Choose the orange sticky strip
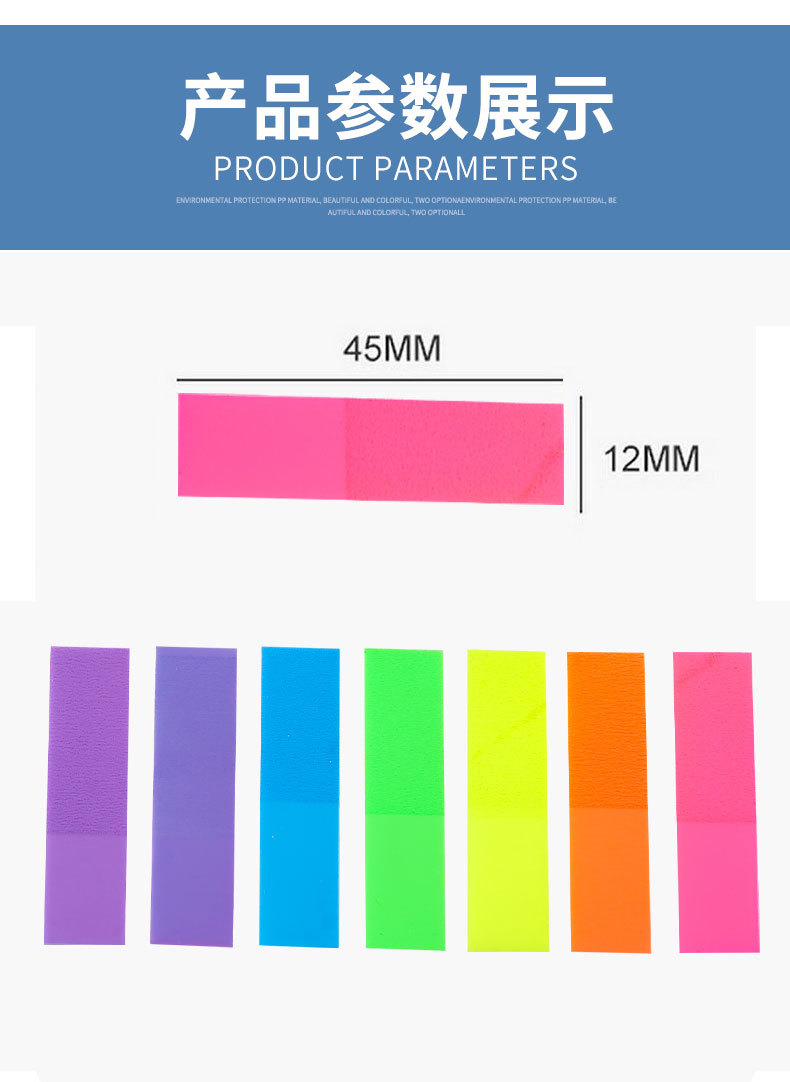The width and height of the screenshot is (790, 1082). pyautogui.click(x=609, y=802)
